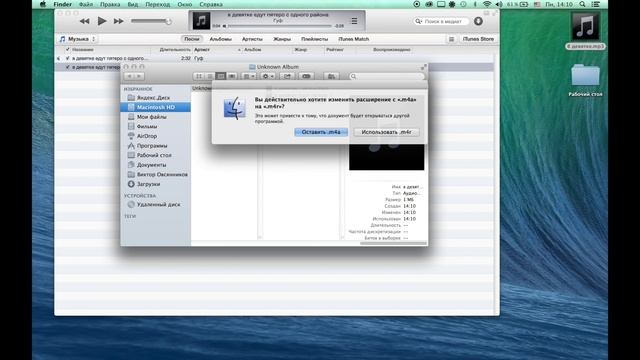Click Finder window forward arrow

pyautogui.click(x=139, y=76)
